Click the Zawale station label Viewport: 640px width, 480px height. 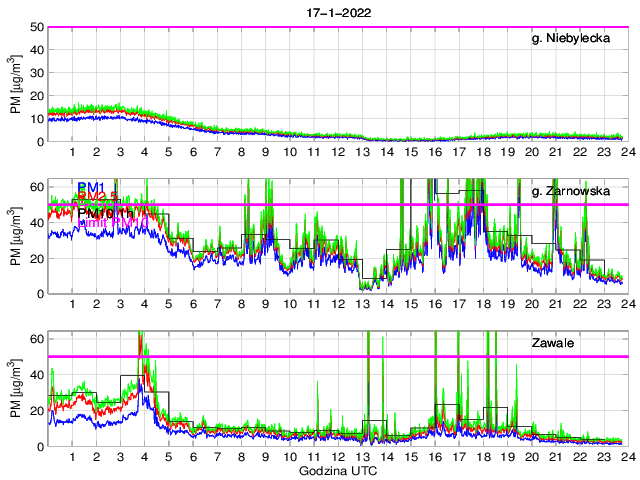(x=553, y=343)
